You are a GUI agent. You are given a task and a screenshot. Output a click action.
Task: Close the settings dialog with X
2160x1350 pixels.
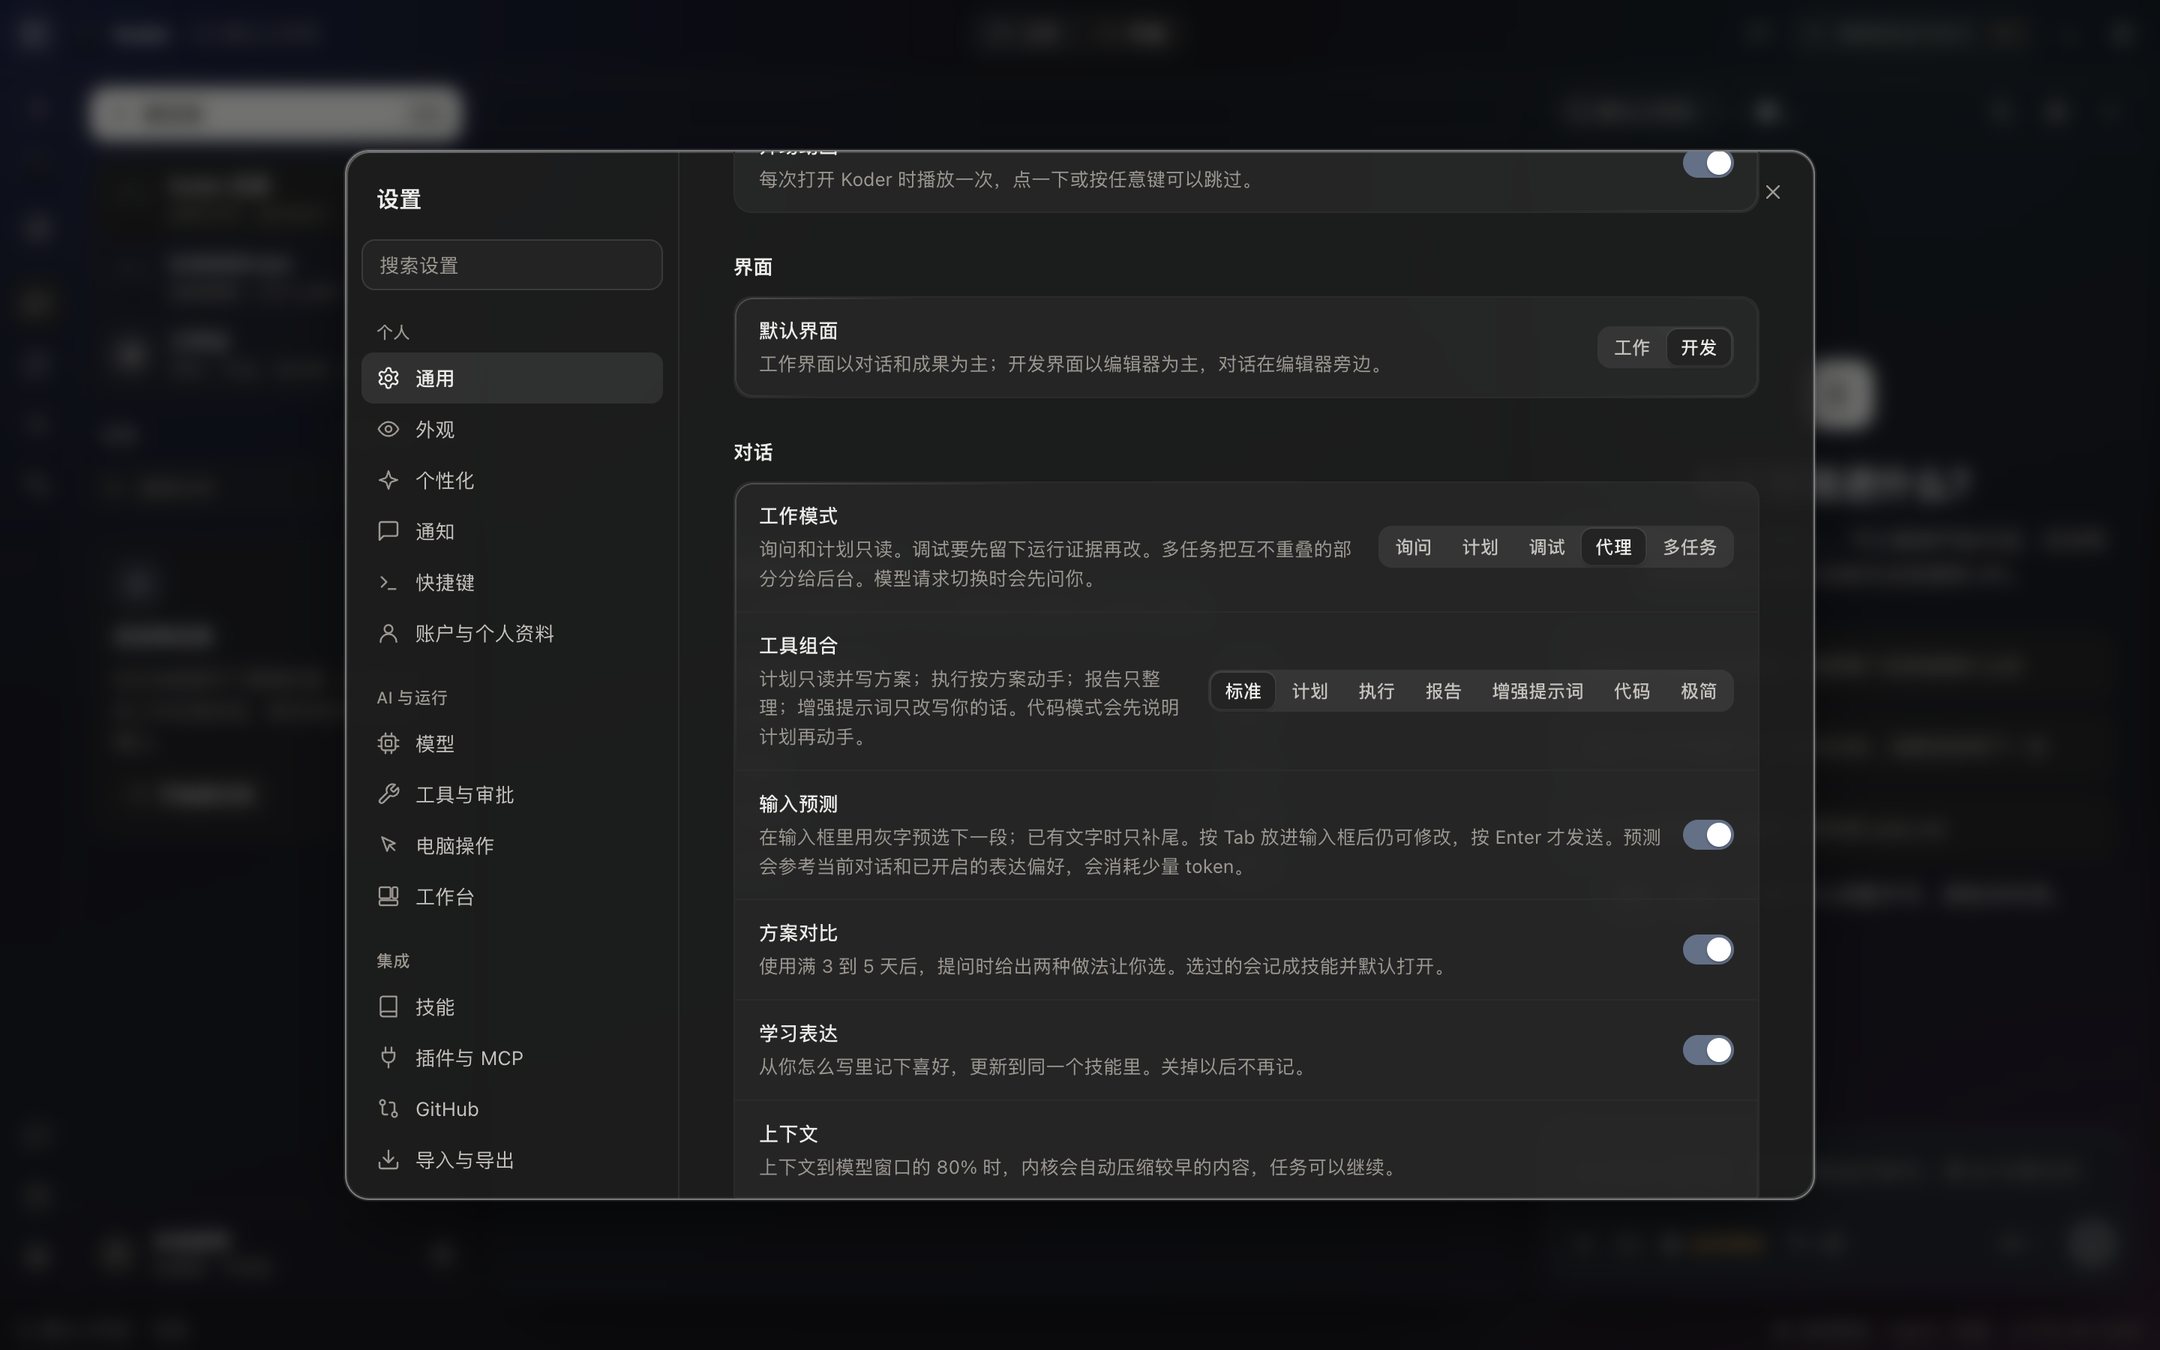point(1772,192)
